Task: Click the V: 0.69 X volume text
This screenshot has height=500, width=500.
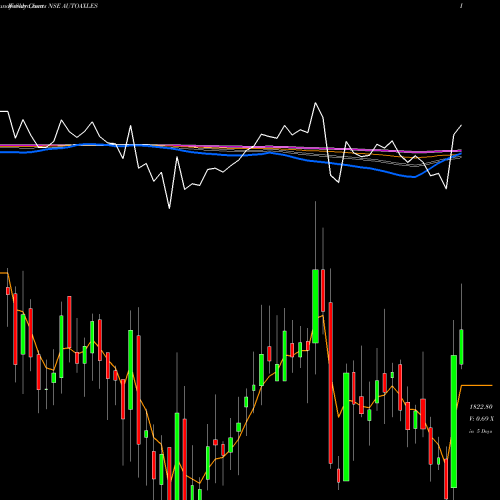Action: (x=481, y=419)
